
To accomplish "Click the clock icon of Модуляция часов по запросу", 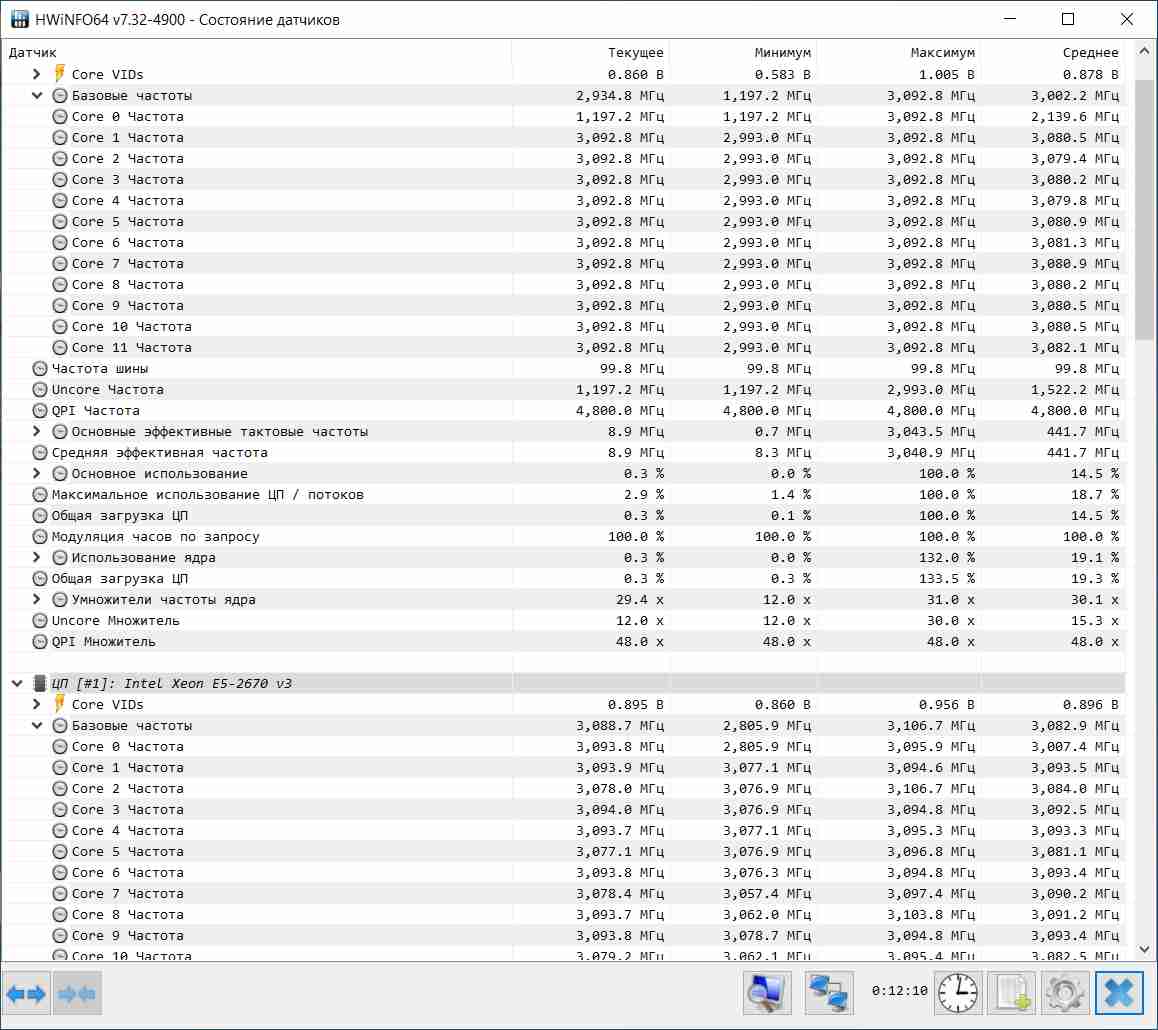I will (x=40, y=537).
